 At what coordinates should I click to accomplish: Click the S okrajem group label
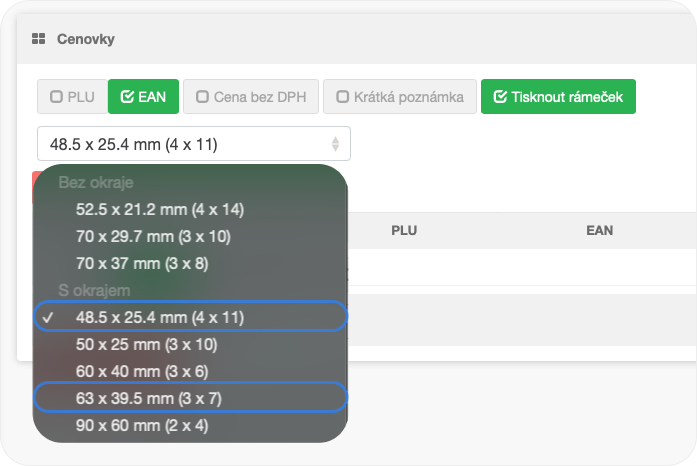[95, 290]
